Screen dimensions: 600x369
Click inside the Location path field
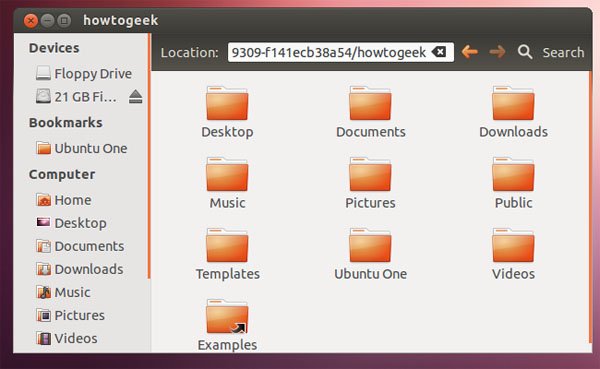tap(329, 52)
